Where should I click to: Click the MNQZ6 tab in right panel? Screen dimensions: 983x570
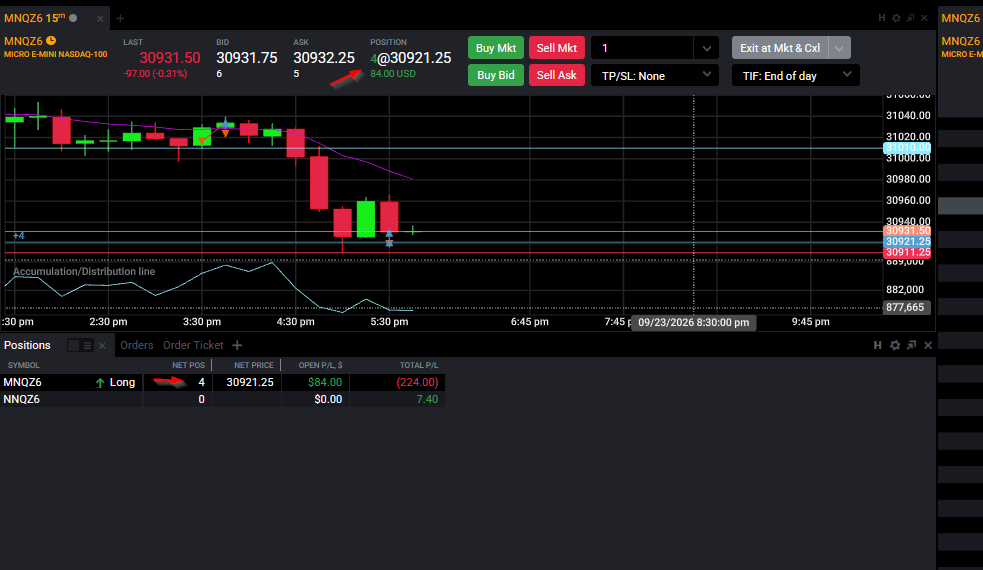[960, 18]
